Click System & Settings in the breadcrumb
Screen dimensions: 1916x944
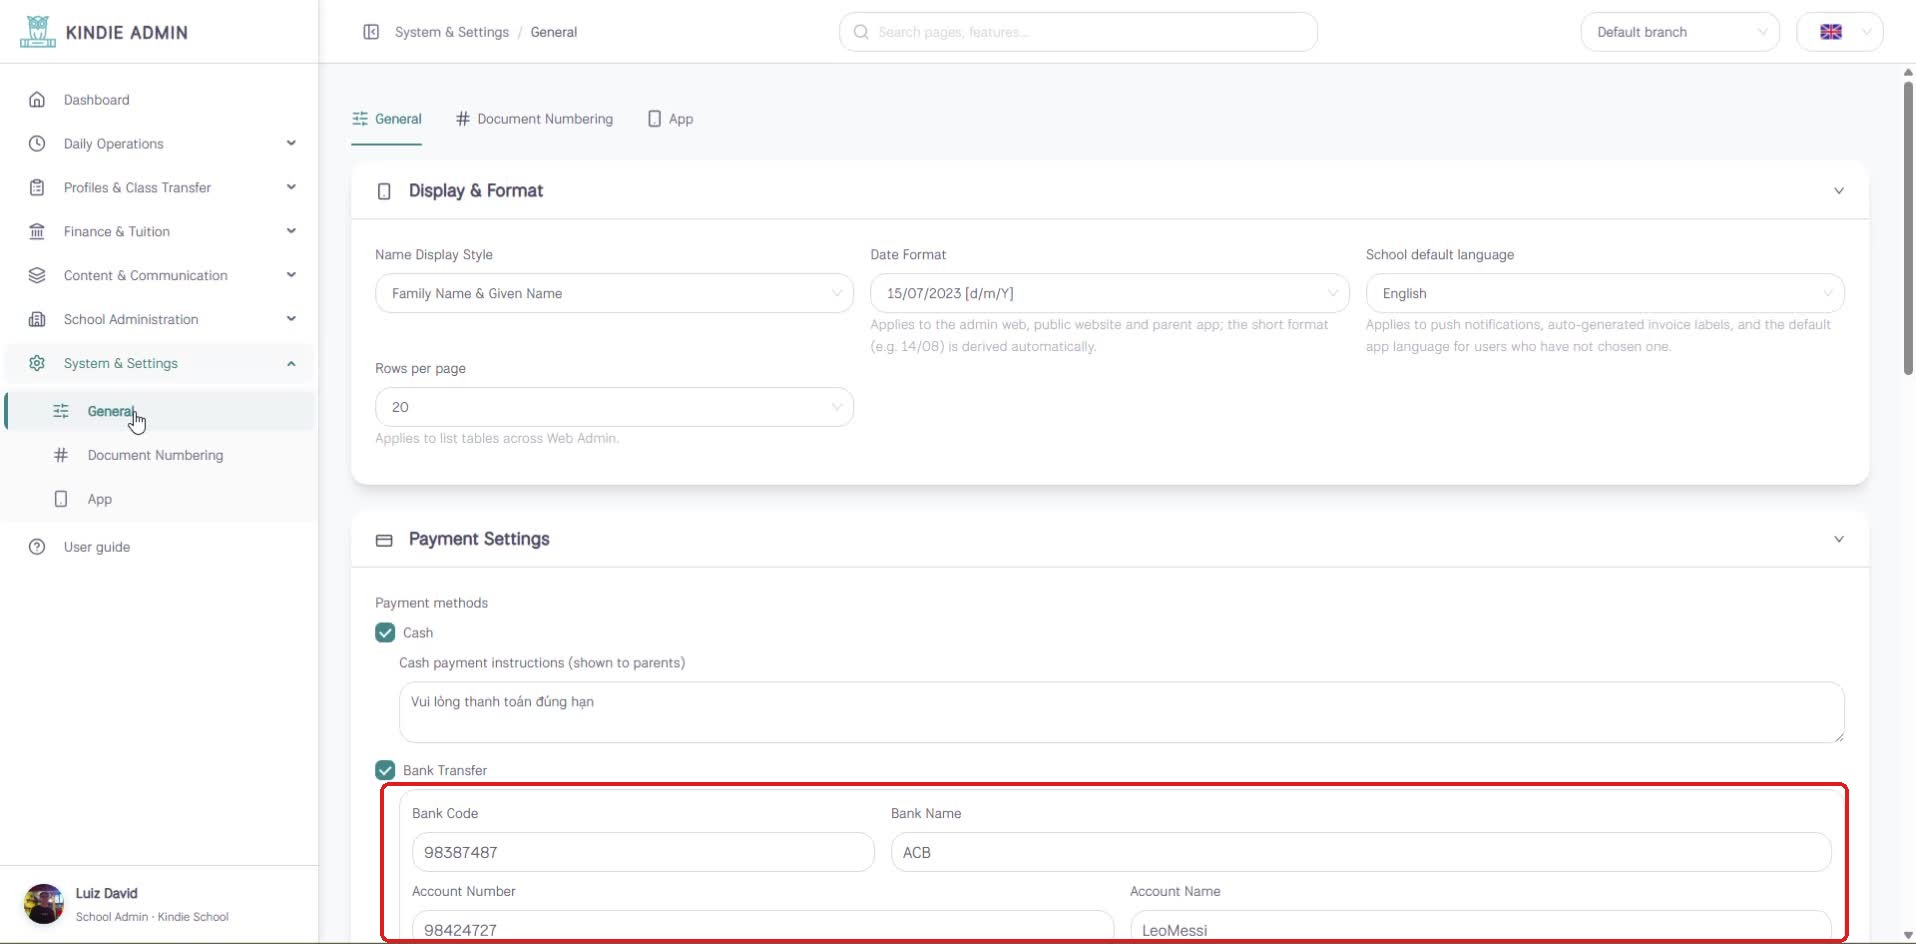[x=452, y=32]
